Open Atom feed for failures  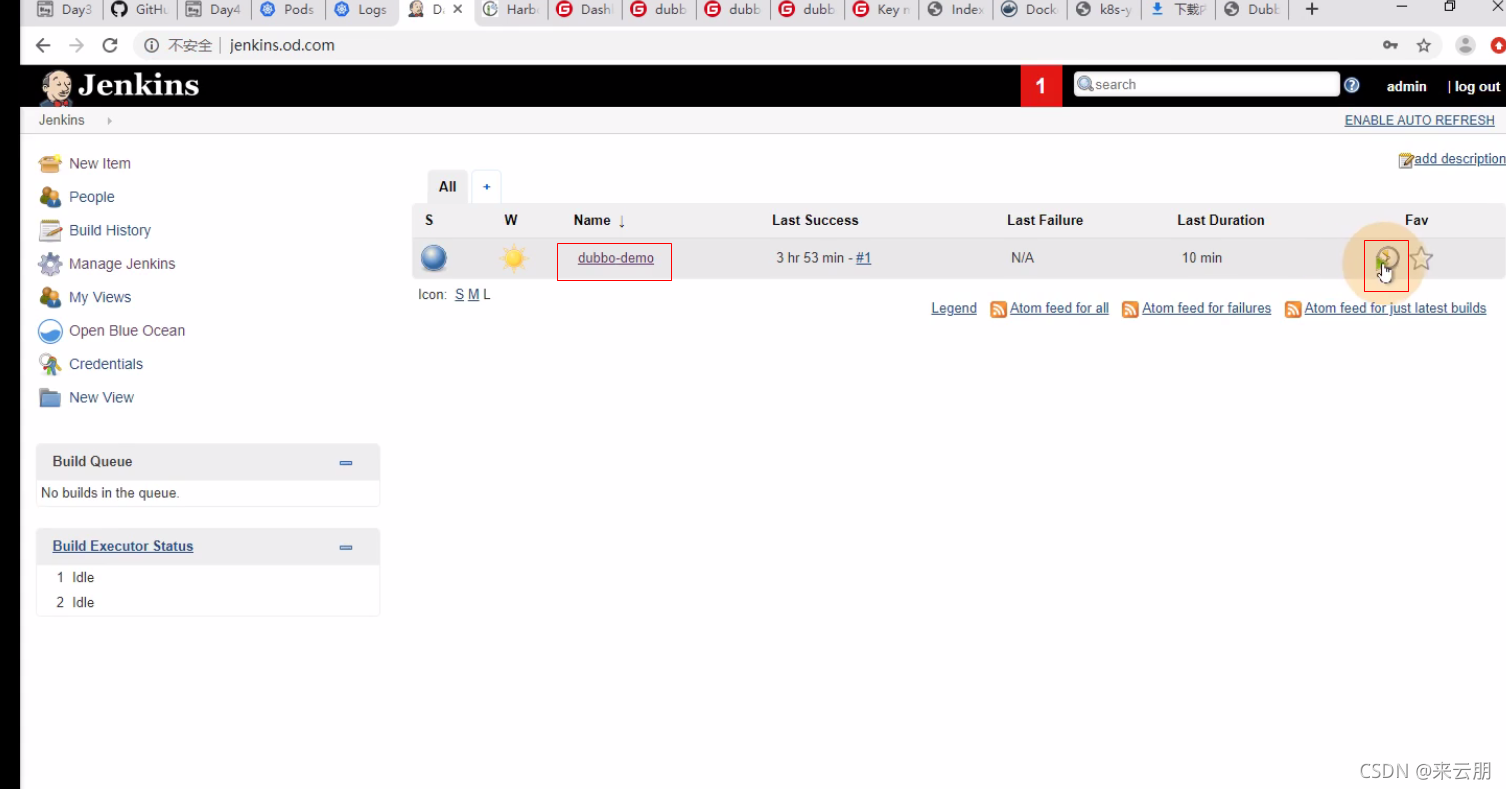coord(1206,308)
